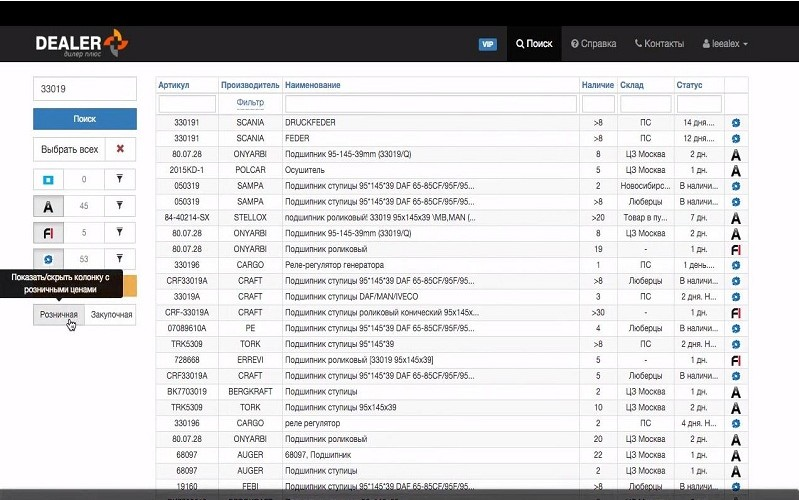
Task: Select the Осушитель name cell
Action: tap(431, 170)
